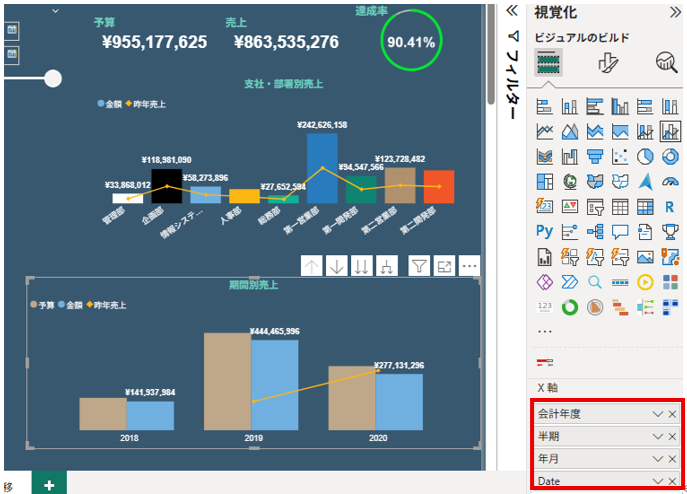Viewport: 687px width, 494px height.
Task: Insert an Azure Maps visual
Action: (x=645, y=181)
